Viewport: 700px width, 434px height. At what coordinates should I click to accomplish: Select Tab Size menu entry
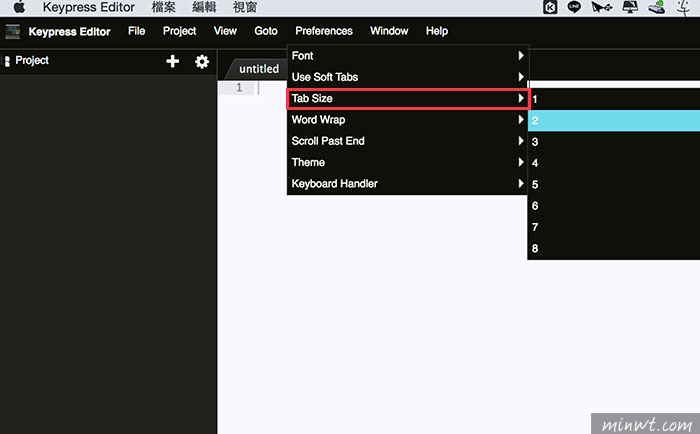408,99
